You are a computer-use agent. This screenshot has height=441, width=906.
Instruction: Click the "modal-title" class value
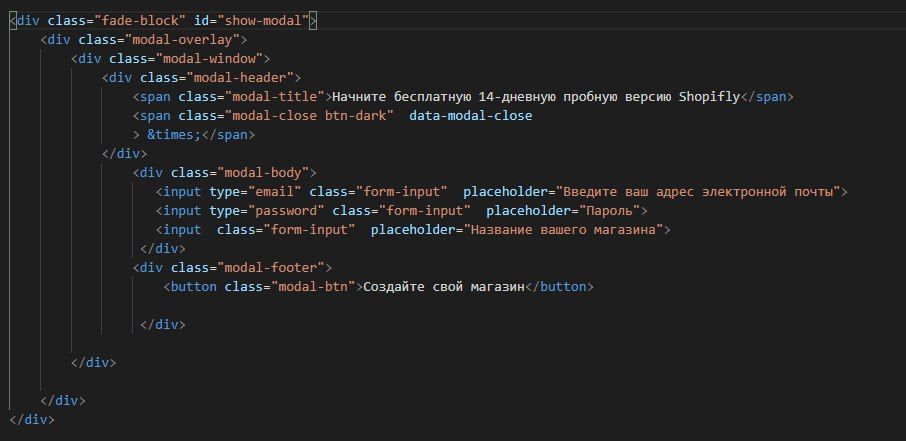274,97
